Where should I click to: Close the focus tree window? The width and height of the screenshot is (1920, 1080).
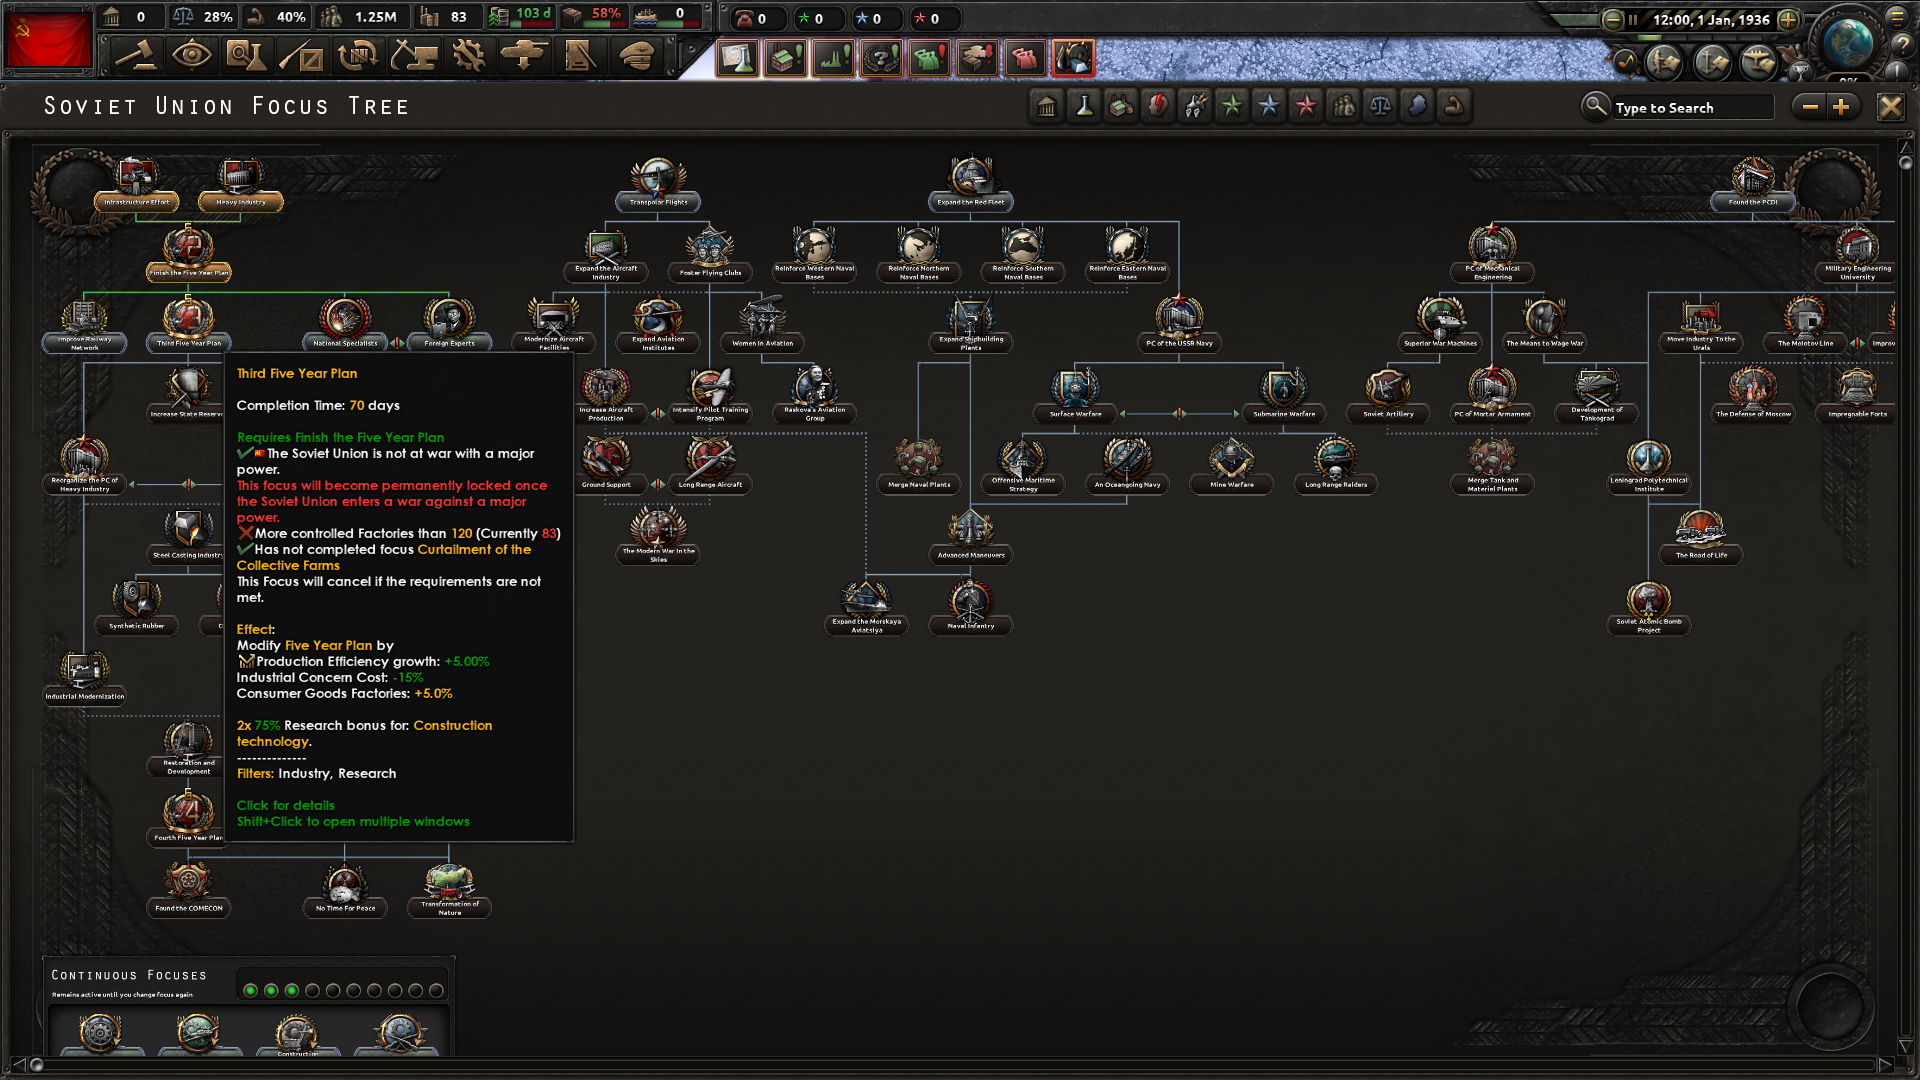pyautogui.click(x=1890, y=107)
